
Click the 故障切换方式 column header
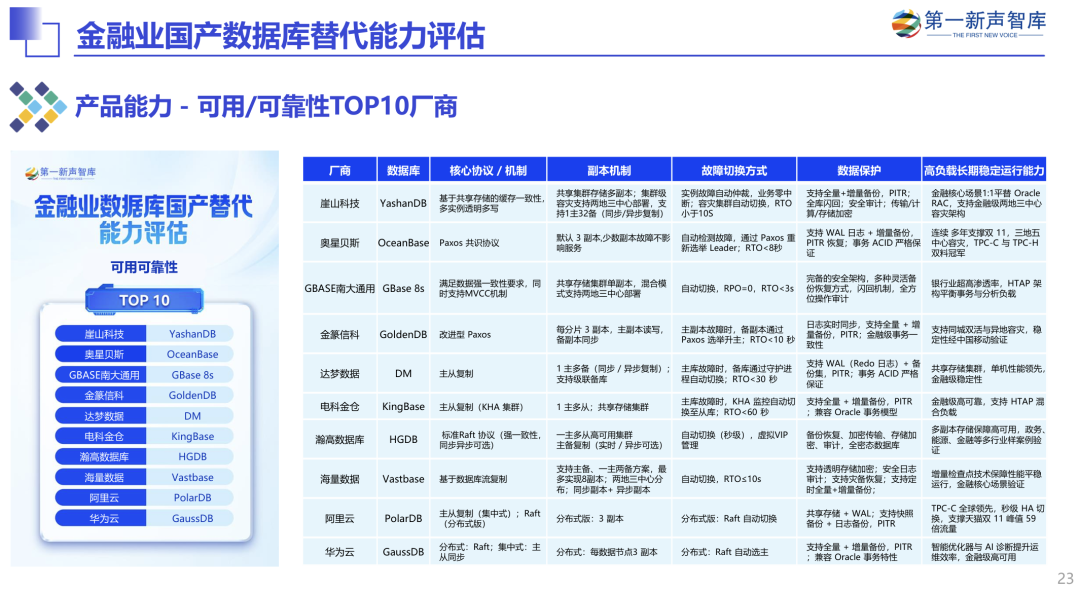[x=734, y=170]
